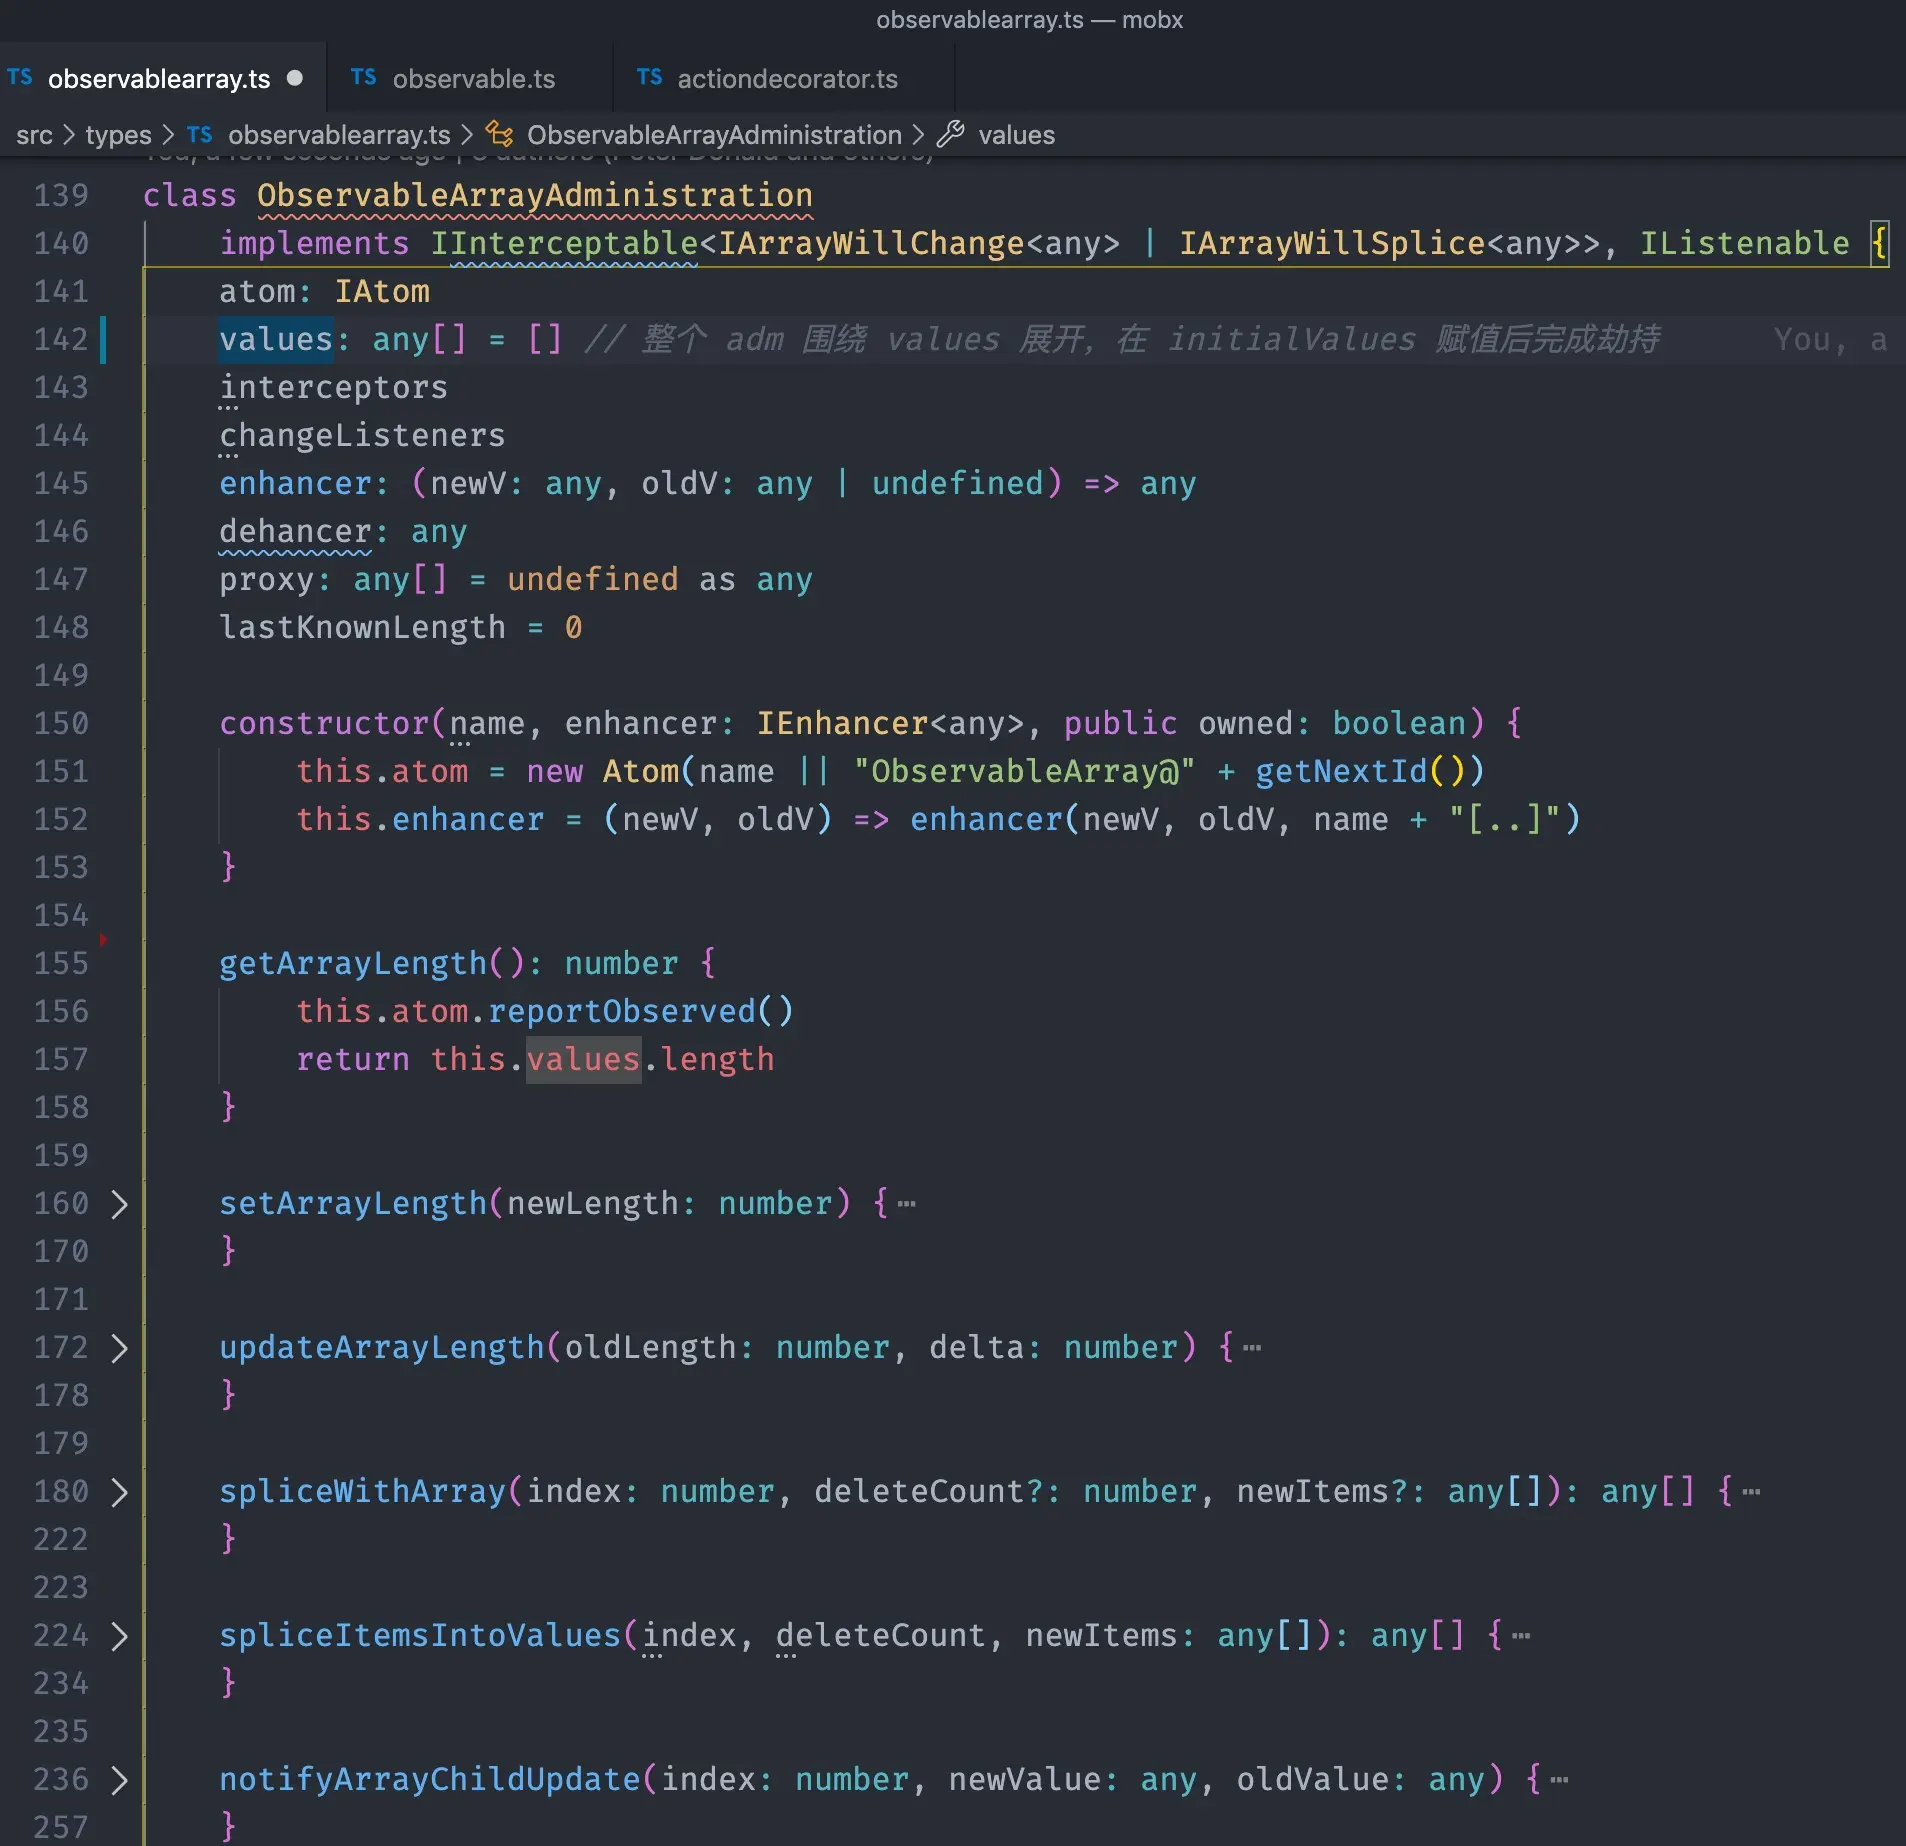Image resolution: width=1906 pixels, height=1846 pixels.
Task: Click ellipsis after notifyArrayChildUpdate brace
Action: click(x=1559, y=1780)
